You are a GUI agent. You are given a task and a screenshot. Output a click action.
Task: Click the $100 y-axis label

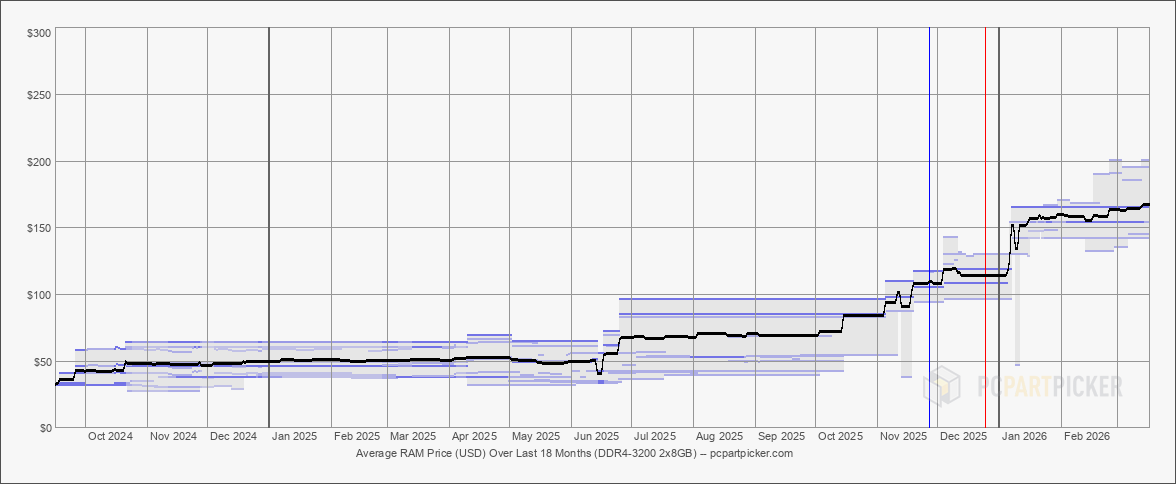41,295
